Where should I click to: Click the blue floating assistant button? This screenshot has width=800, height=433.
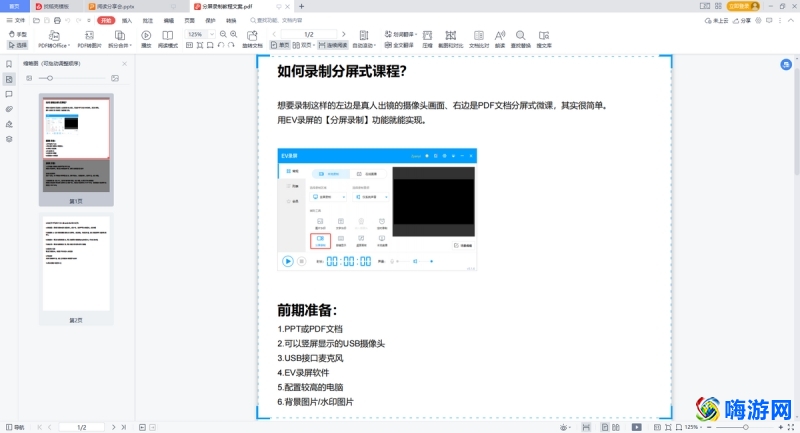tap(786, 64)
